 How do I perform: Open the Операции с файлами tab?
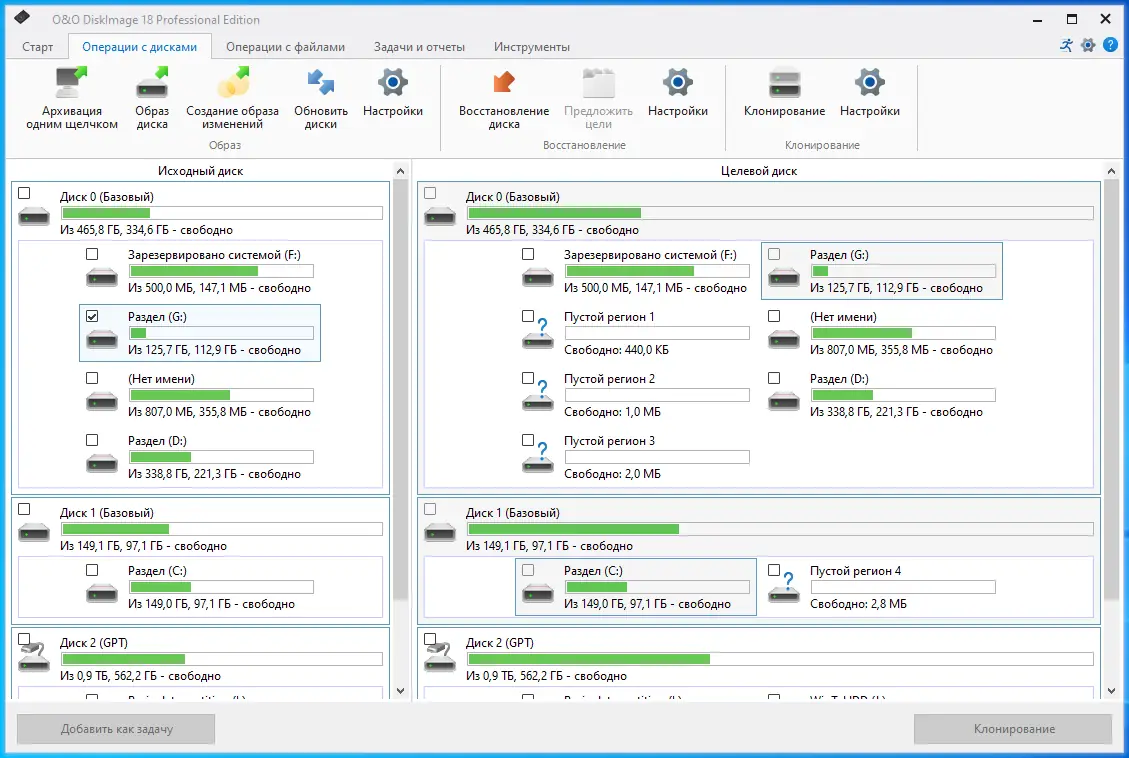pyautogui.click(x=285, y=47)
